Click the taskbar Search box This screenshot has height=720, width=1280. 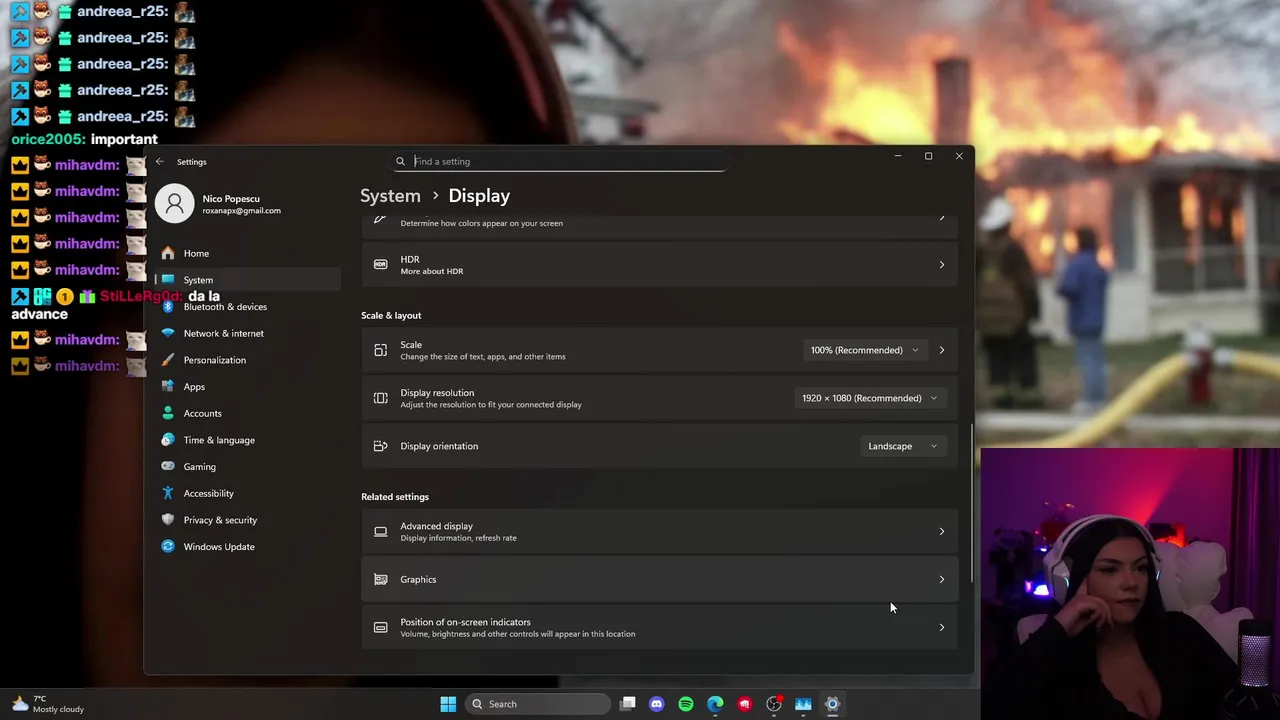pyautogui.click(x=538, y=704)
